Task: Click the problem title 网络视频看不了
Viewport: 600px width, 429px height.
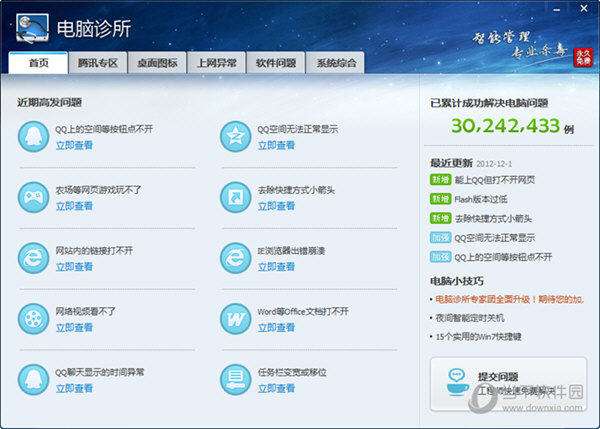Action: click(x=85, y=312)
